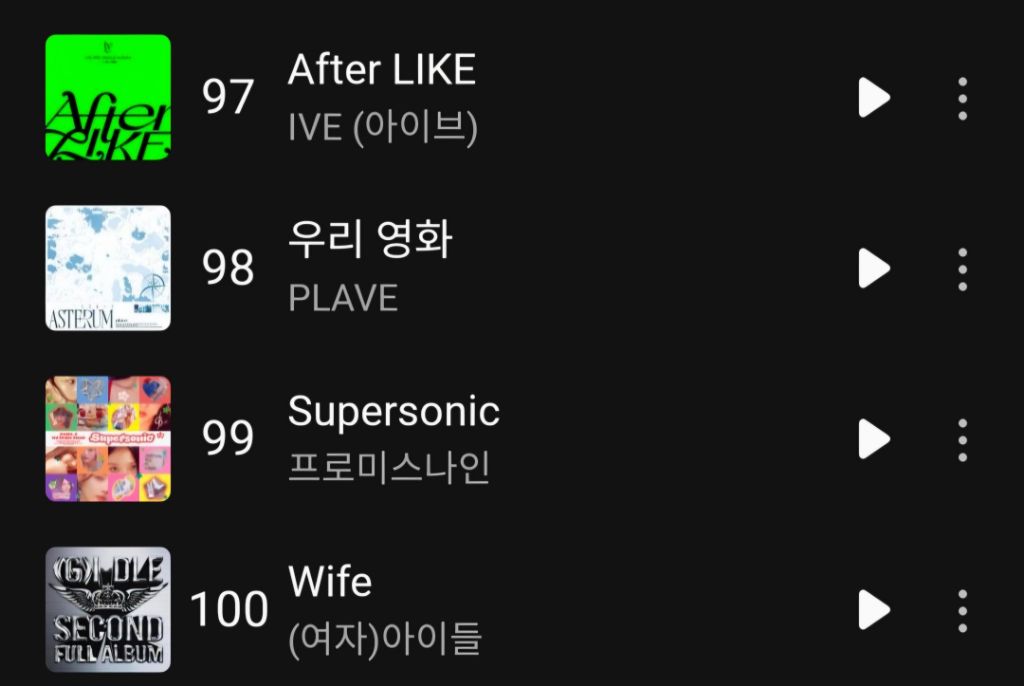
Task: Open the options menu for After LIKE
Action: click(961, 97)
